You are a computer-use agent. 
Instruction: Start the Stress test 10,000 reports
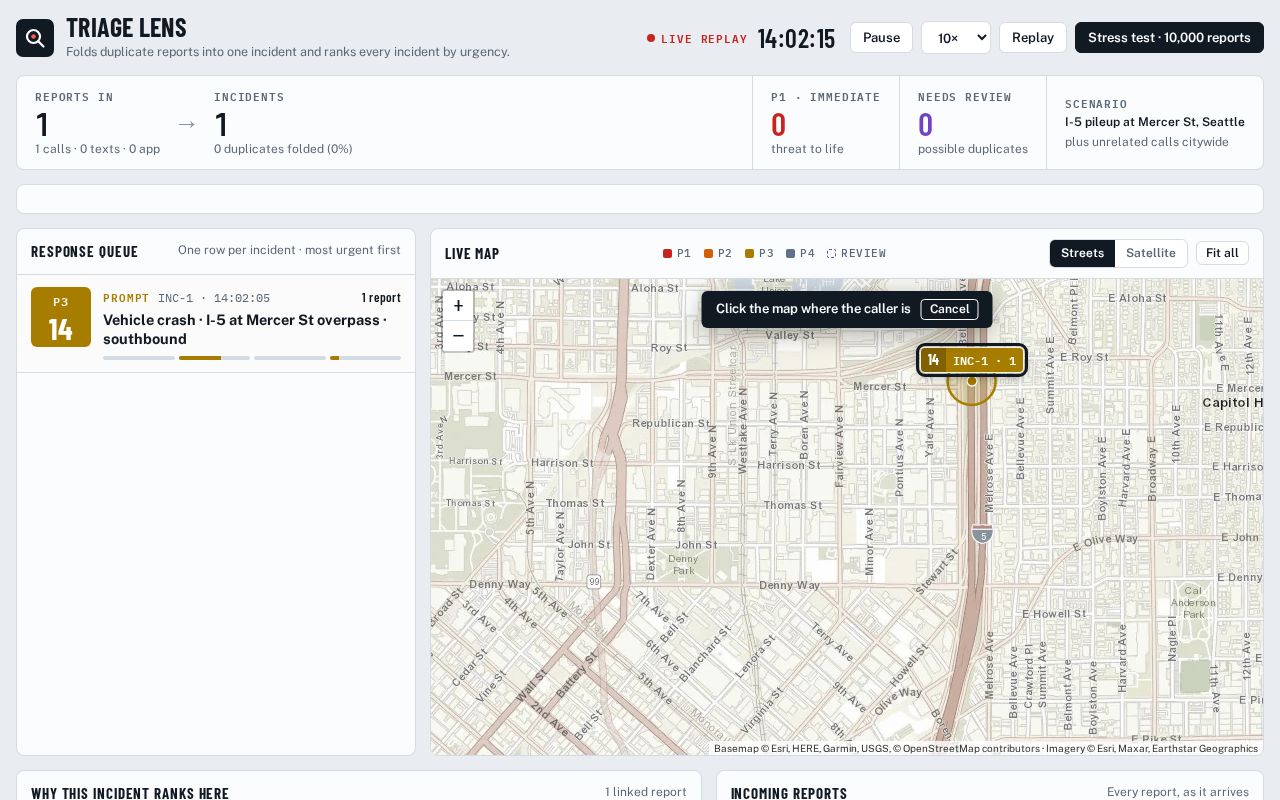(x=1169, y=38)
